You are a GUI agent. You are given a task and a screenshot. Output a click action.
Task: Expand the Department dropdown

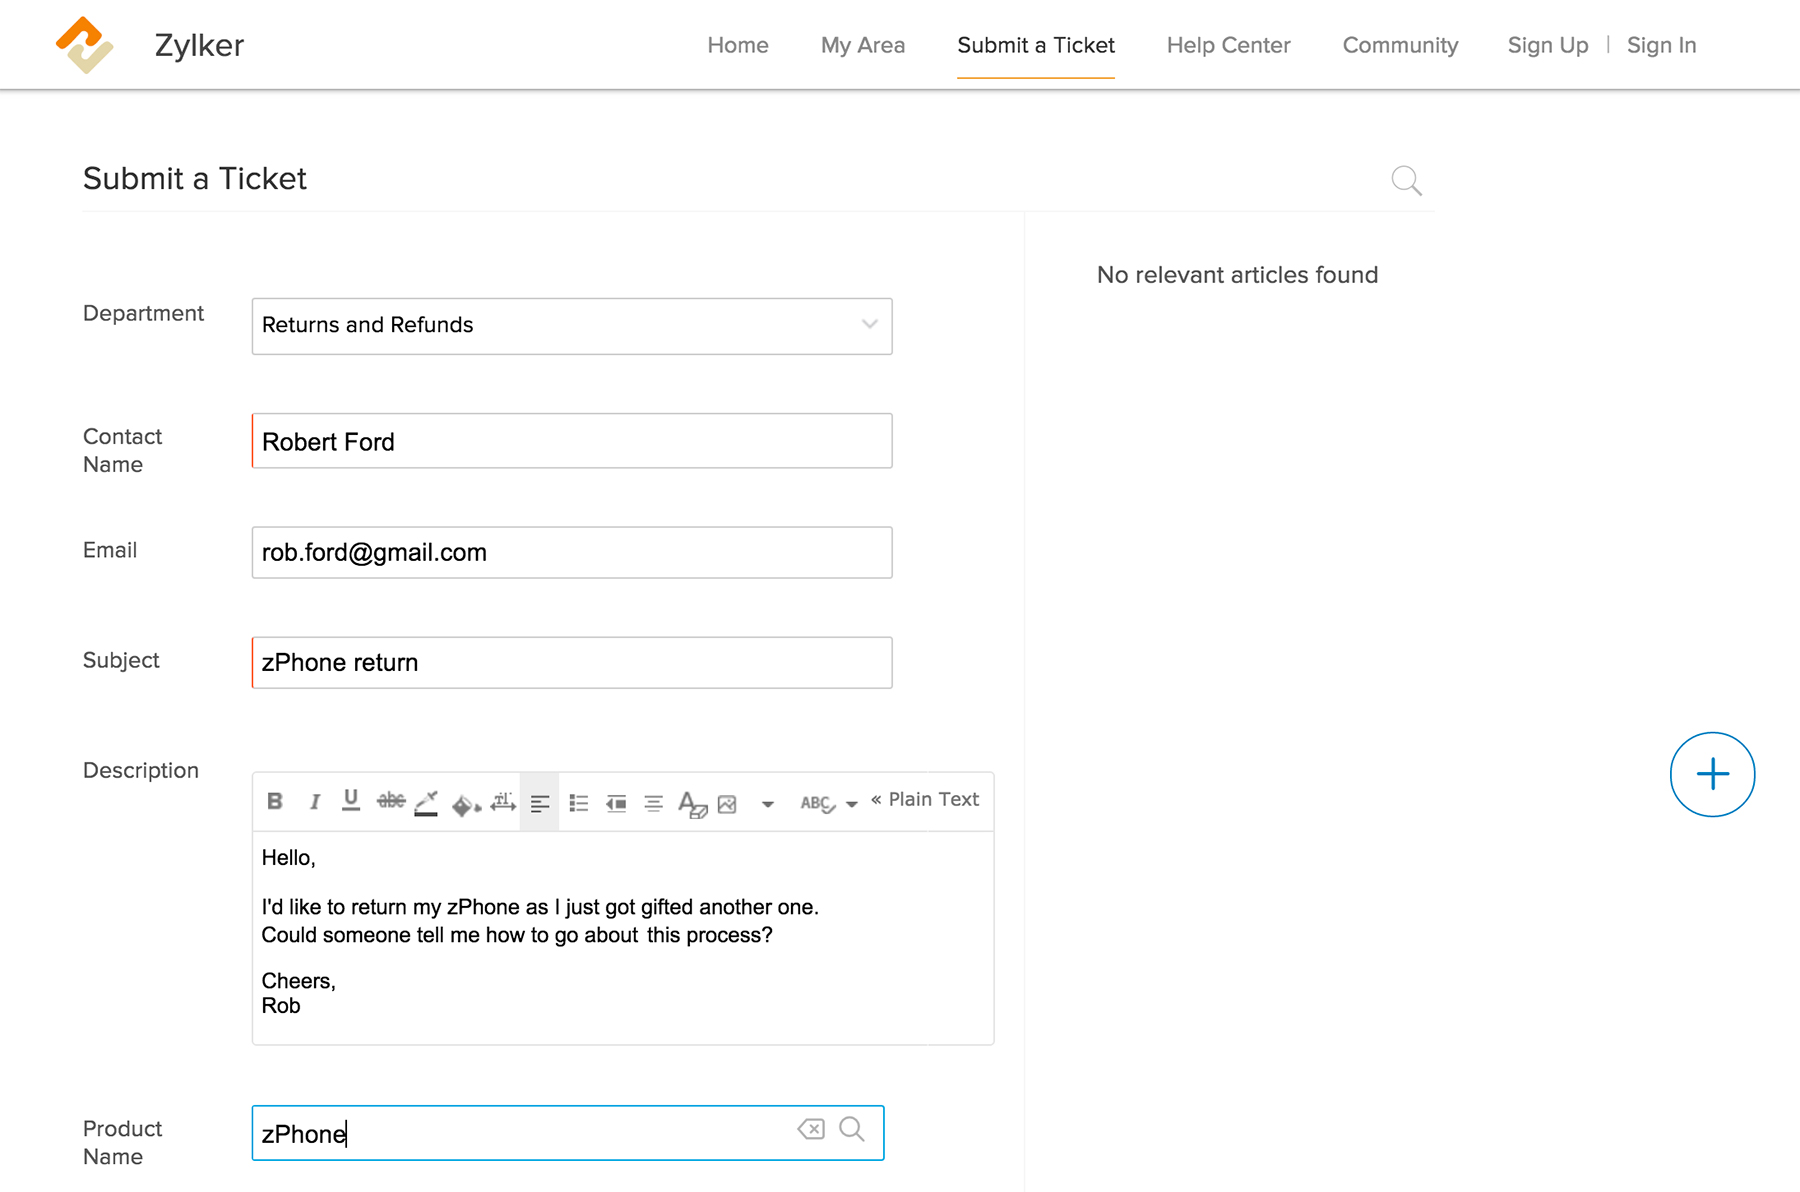(x=869, y=325)
